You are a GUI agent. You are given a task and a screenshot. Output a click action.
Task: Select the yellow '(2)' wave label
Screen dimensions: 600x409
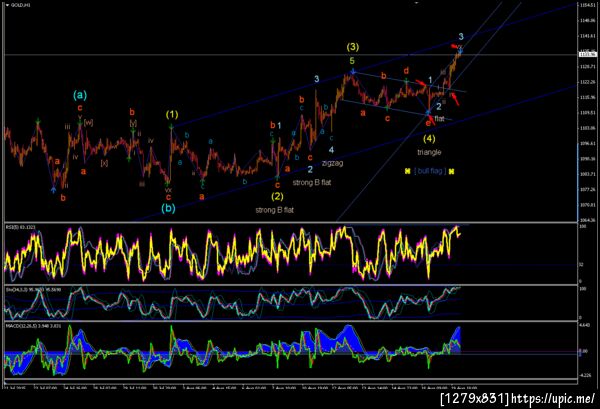pos(277,197)
